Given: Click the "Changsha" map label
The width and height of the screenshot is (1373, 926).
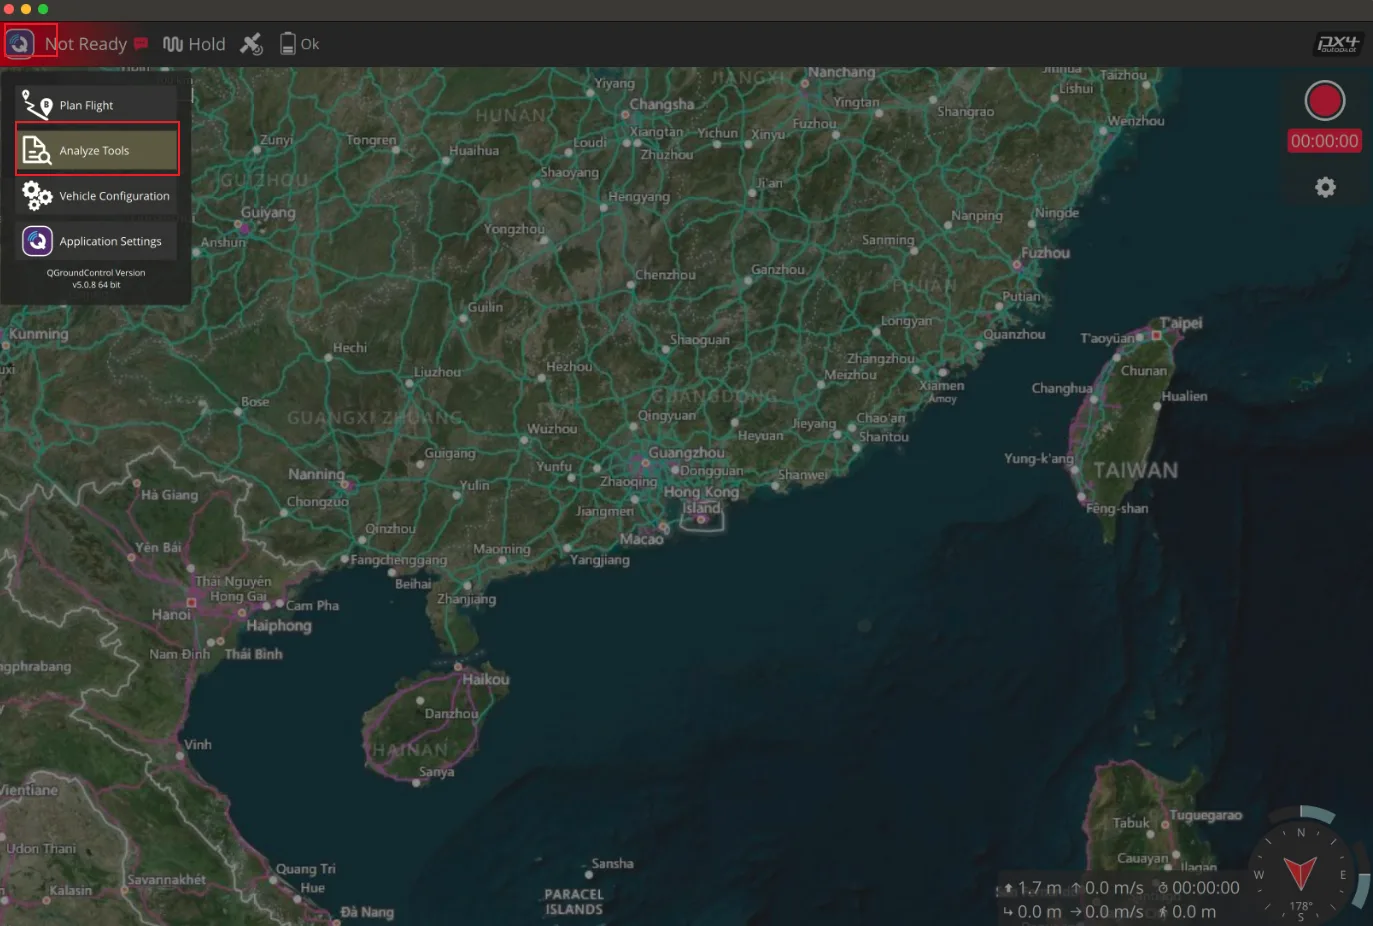Looking at the screenshot, I should [x=662, y=105].
